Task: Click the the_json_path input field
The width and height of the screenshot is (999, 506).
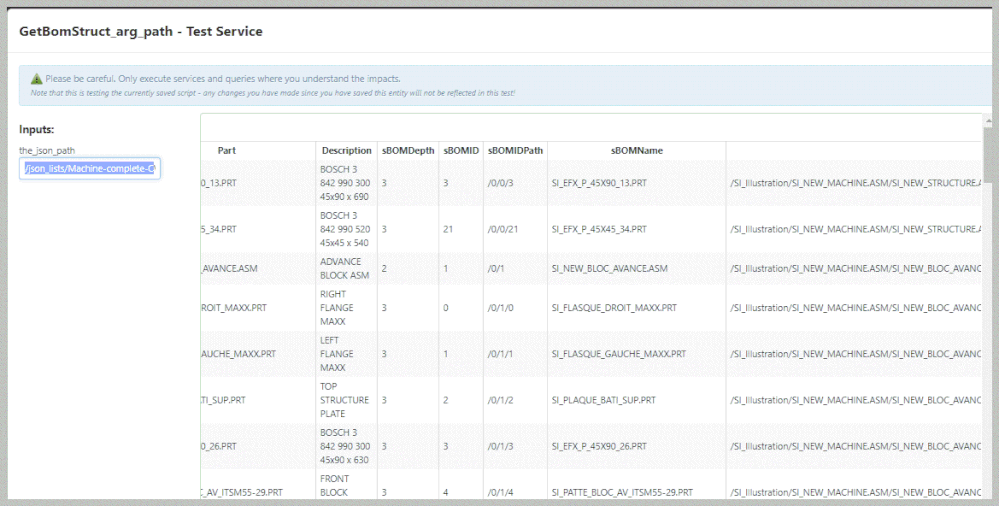Action: 90,169
